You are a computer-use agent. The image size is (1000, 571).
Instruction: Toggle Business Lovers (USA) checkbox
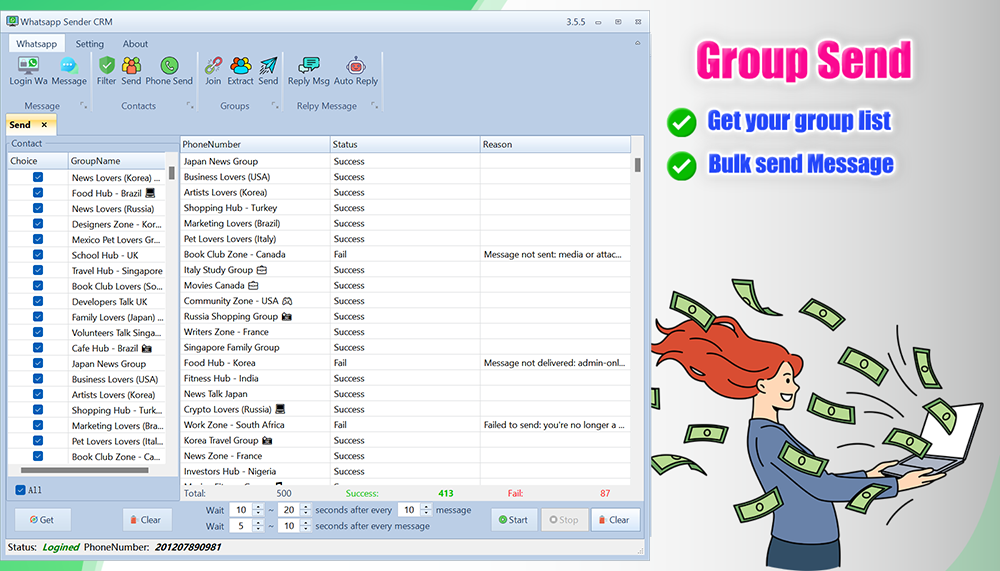click(x=38, y=378)
